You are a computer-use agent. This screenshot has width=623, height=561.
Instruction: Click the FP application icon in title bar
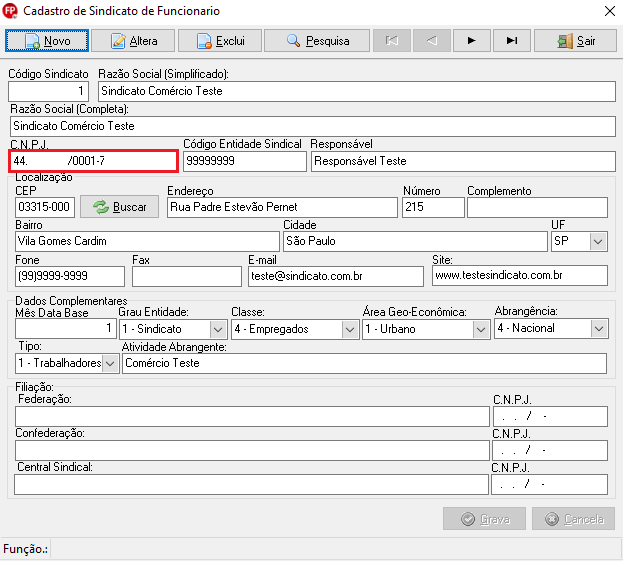coord(10,11)
